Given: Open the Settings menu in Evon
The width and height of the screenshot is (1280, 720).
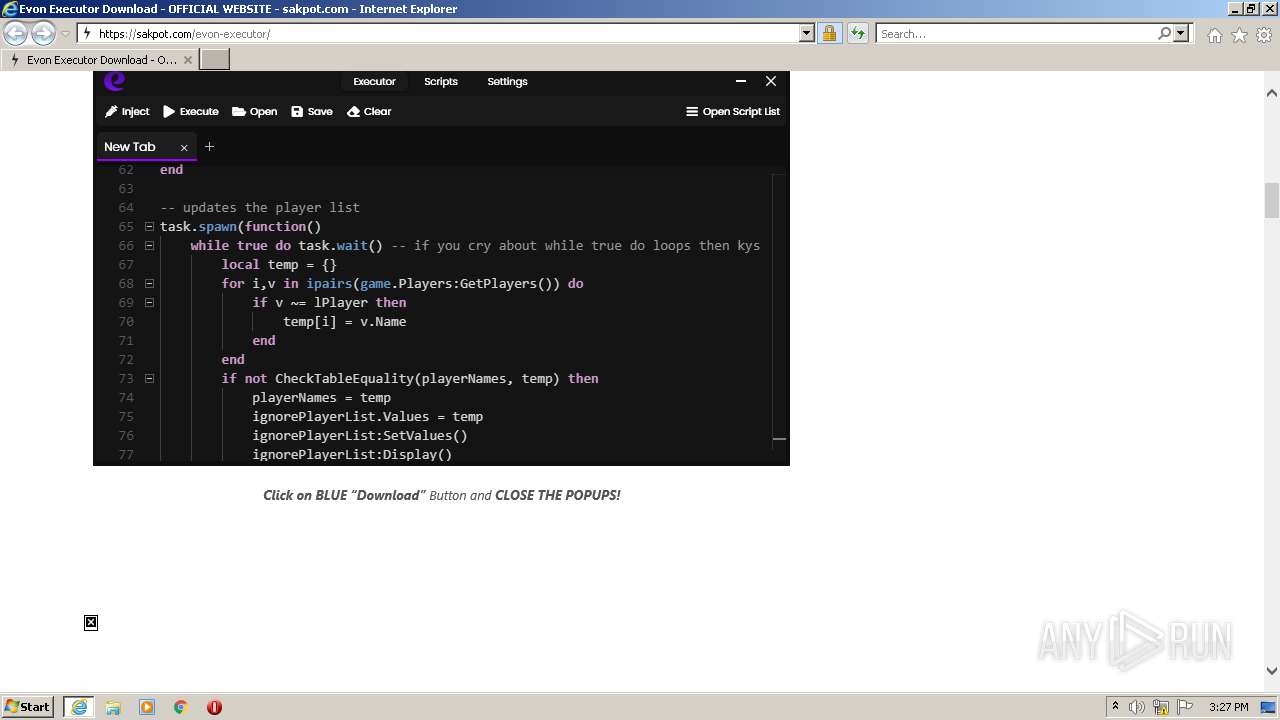Looking at the screenshot, I should (x=507, y=81).
